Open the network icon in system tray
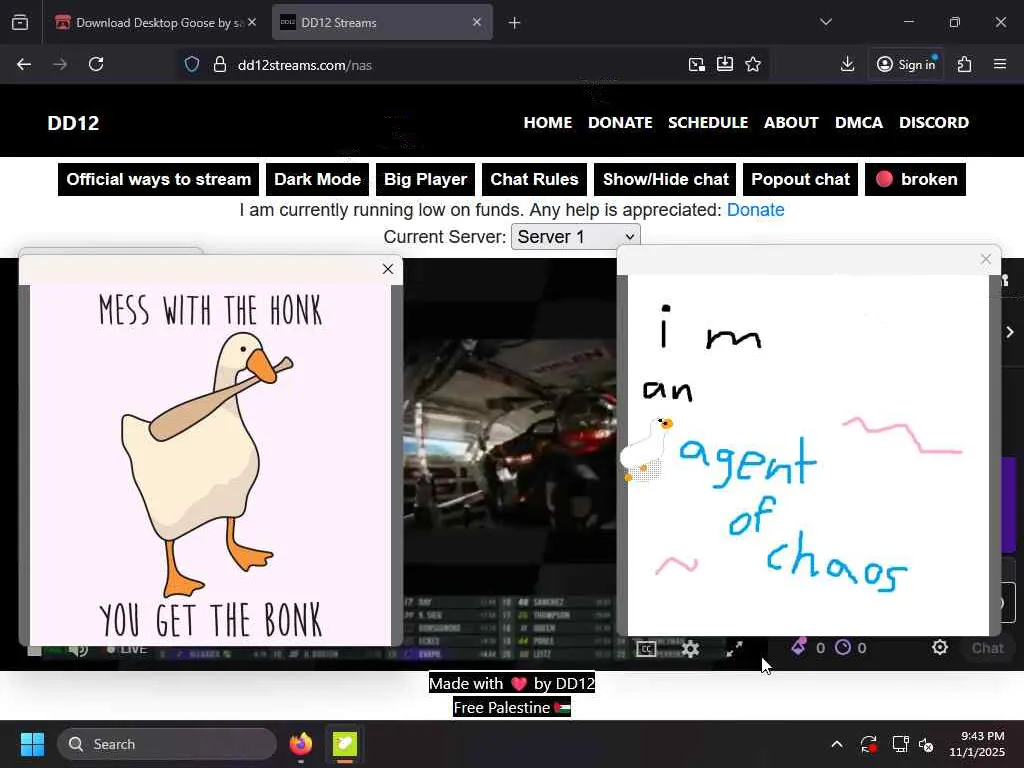 901,744
